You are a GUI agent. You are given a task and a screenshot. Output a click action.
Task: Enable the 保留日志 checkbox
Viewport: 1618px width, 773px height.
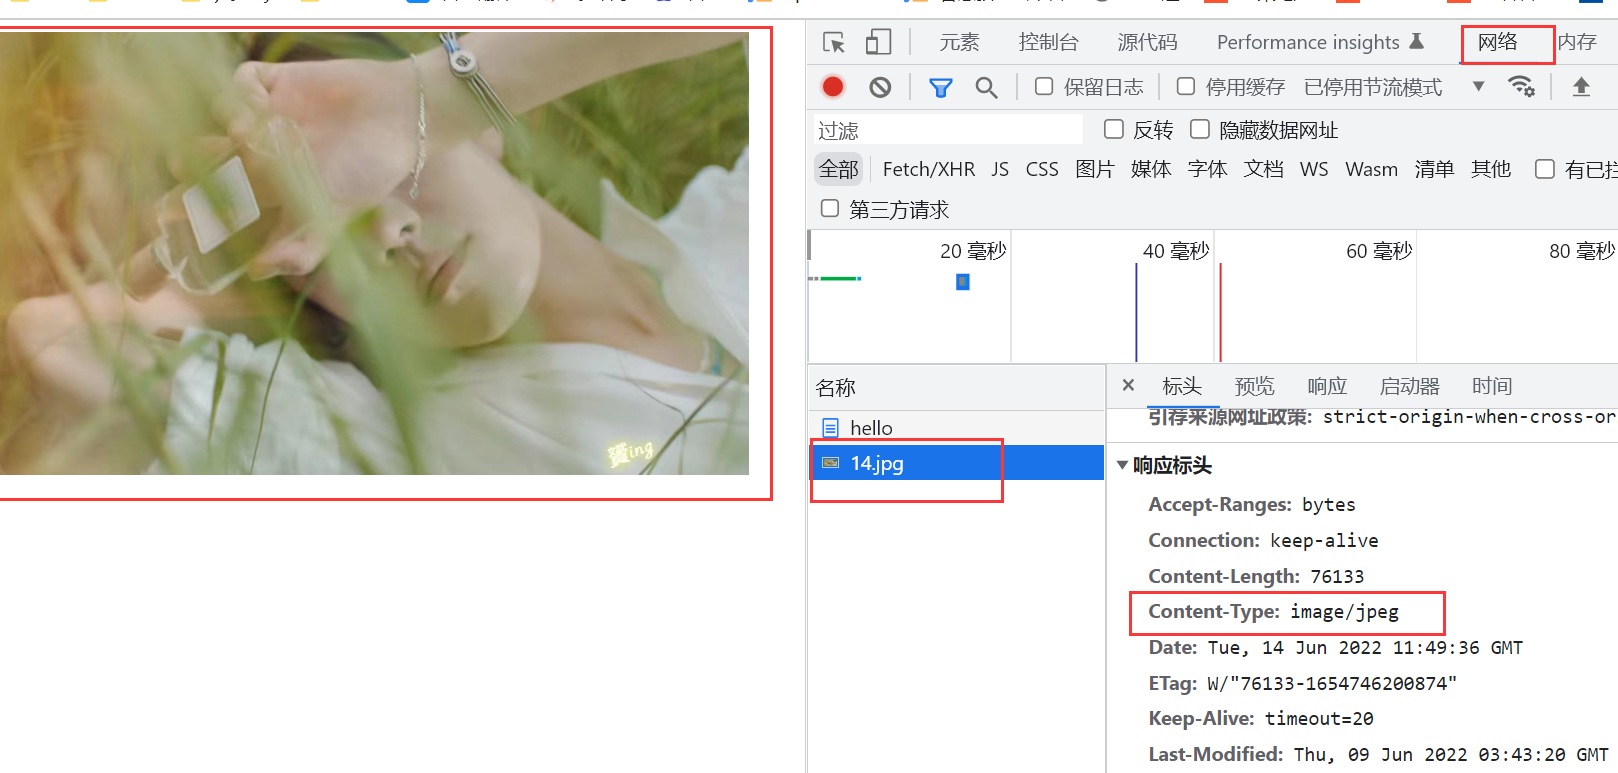[1044, 87]
